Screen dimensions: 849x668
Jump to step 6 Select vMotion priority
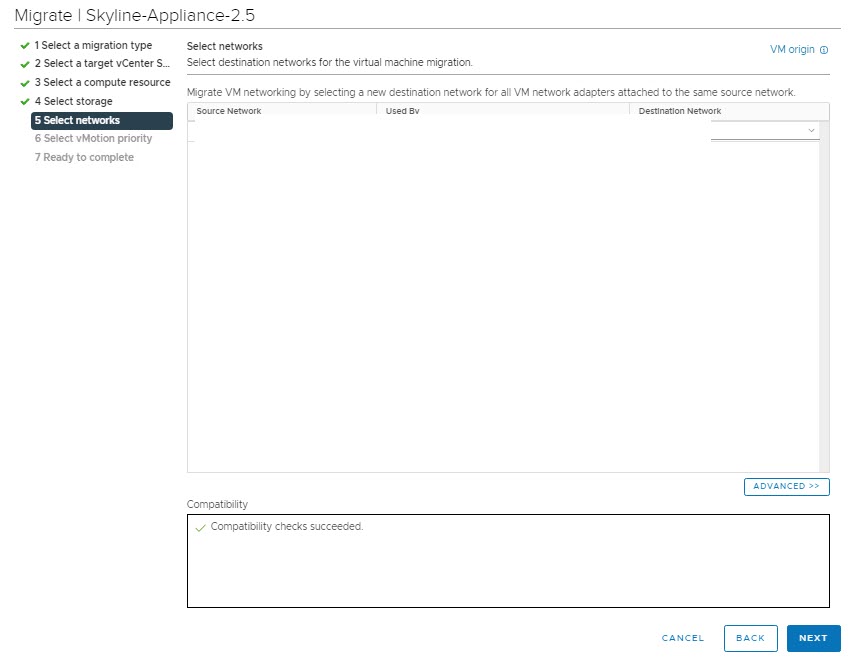tap(93, 139)
